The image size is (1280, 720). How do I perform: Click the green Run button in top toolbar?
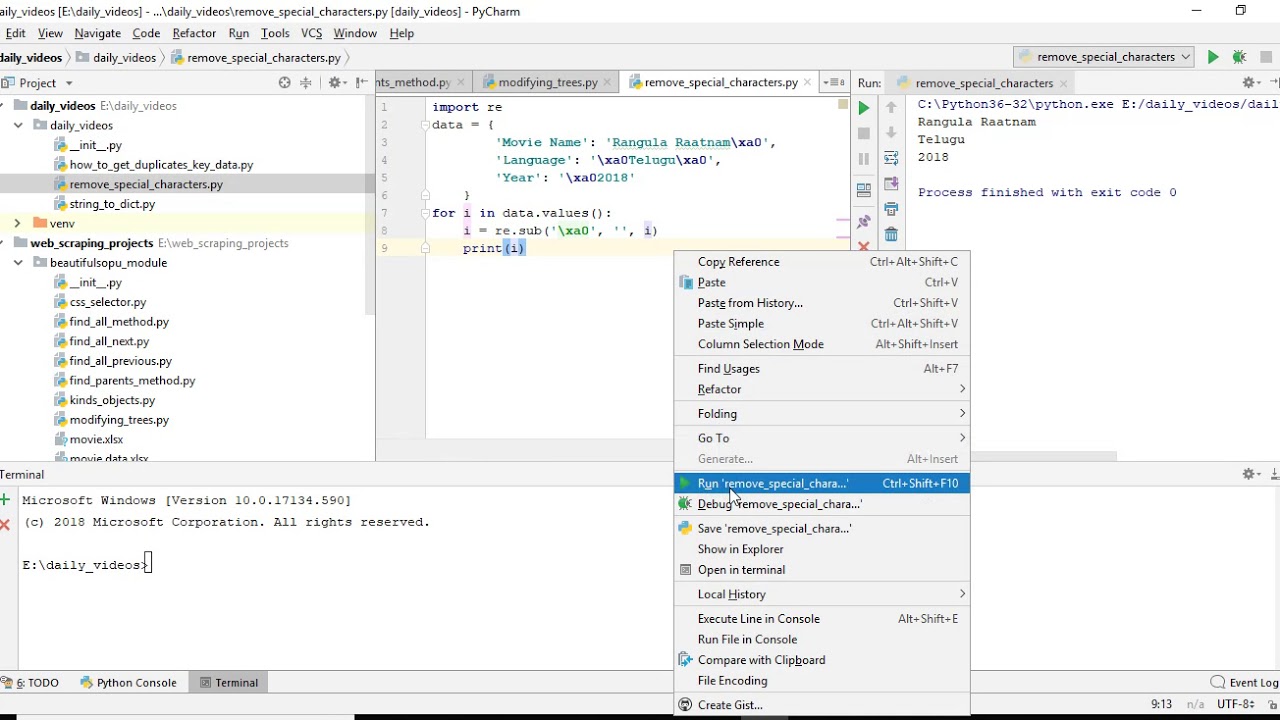(x=1213, y=57)
